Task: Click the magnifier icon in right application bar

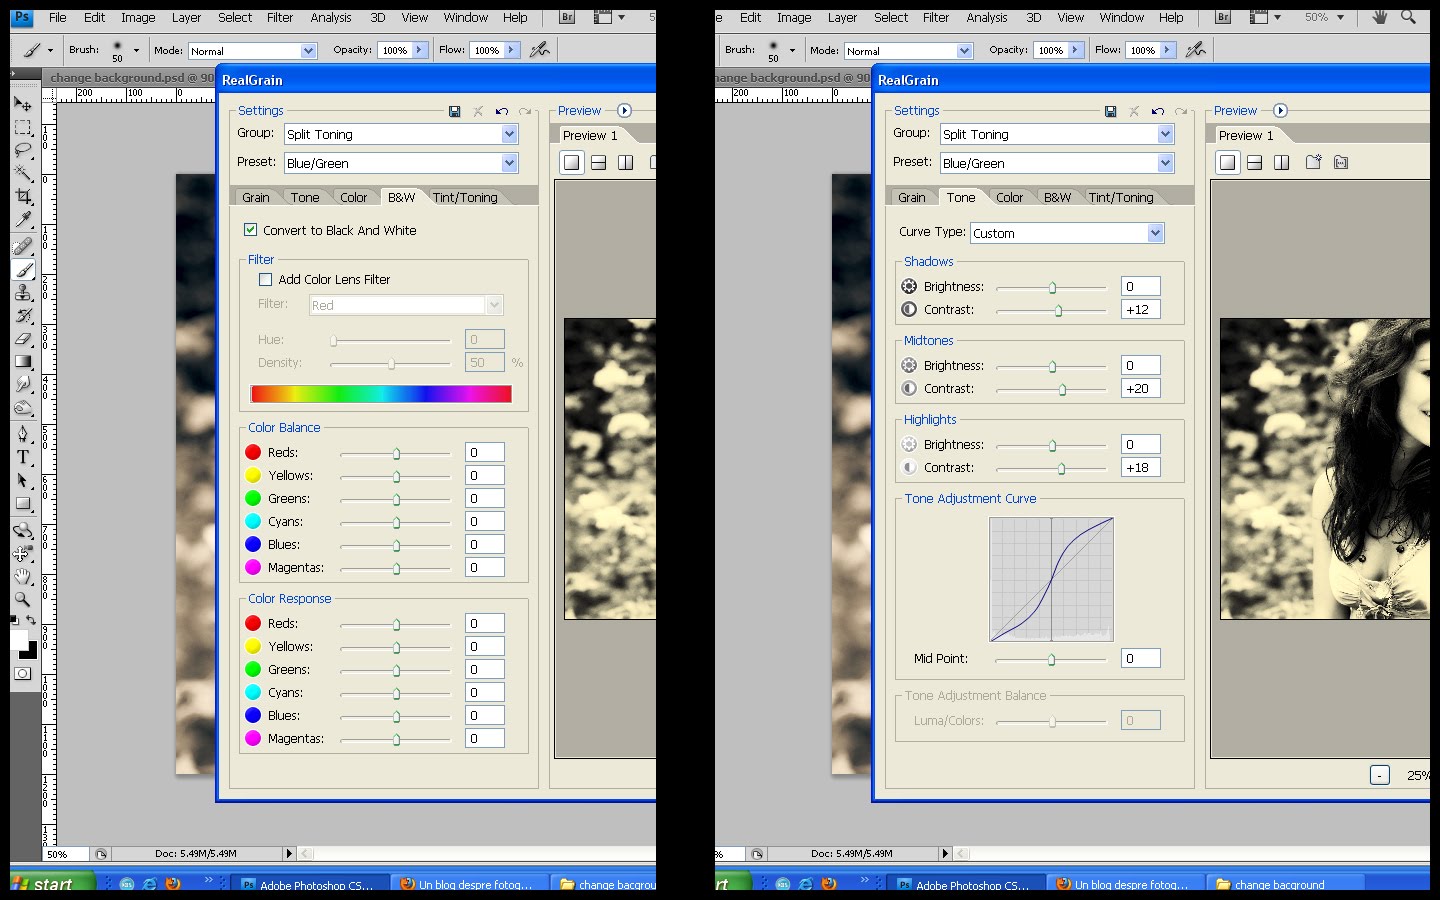Action: [x=1409, y=17]
